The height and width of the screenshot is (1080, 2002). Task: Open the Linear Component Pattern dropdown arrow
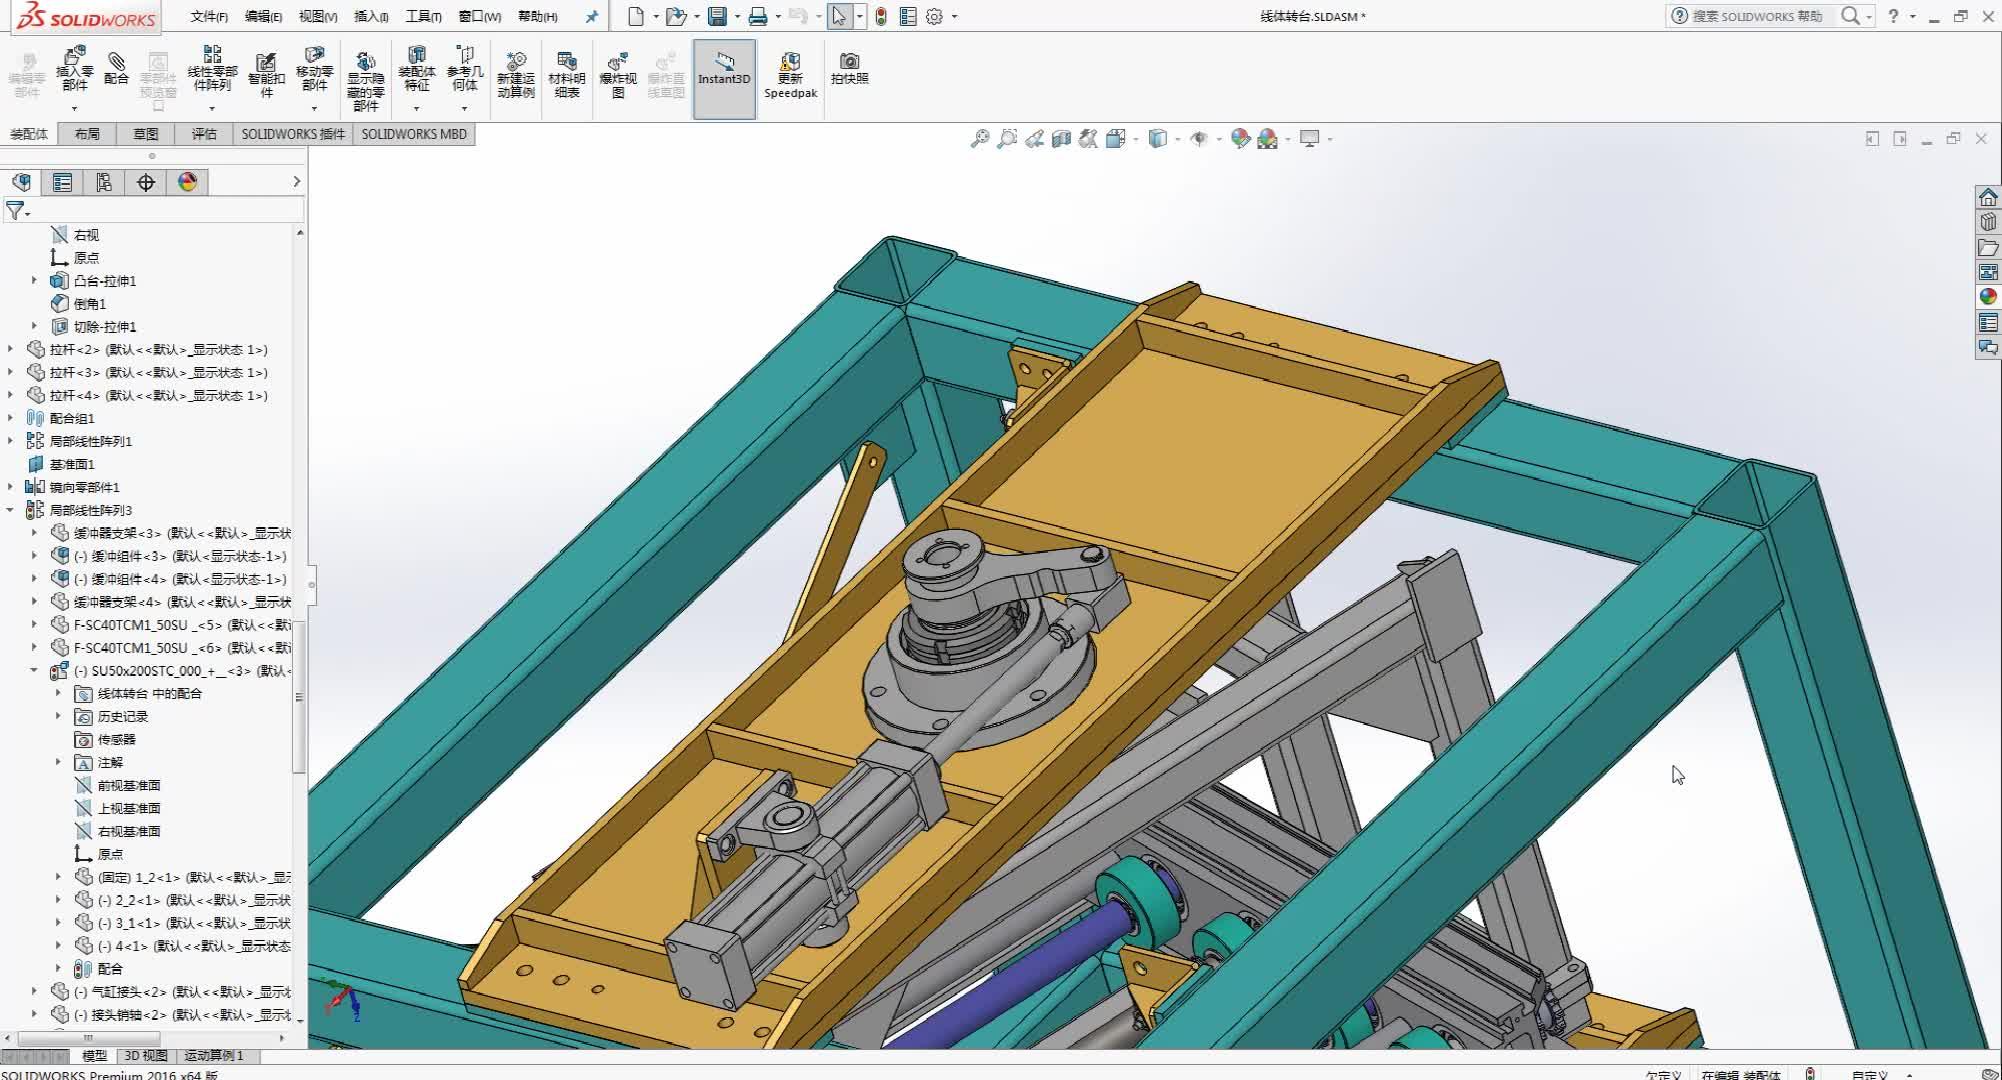coord(212,108)
